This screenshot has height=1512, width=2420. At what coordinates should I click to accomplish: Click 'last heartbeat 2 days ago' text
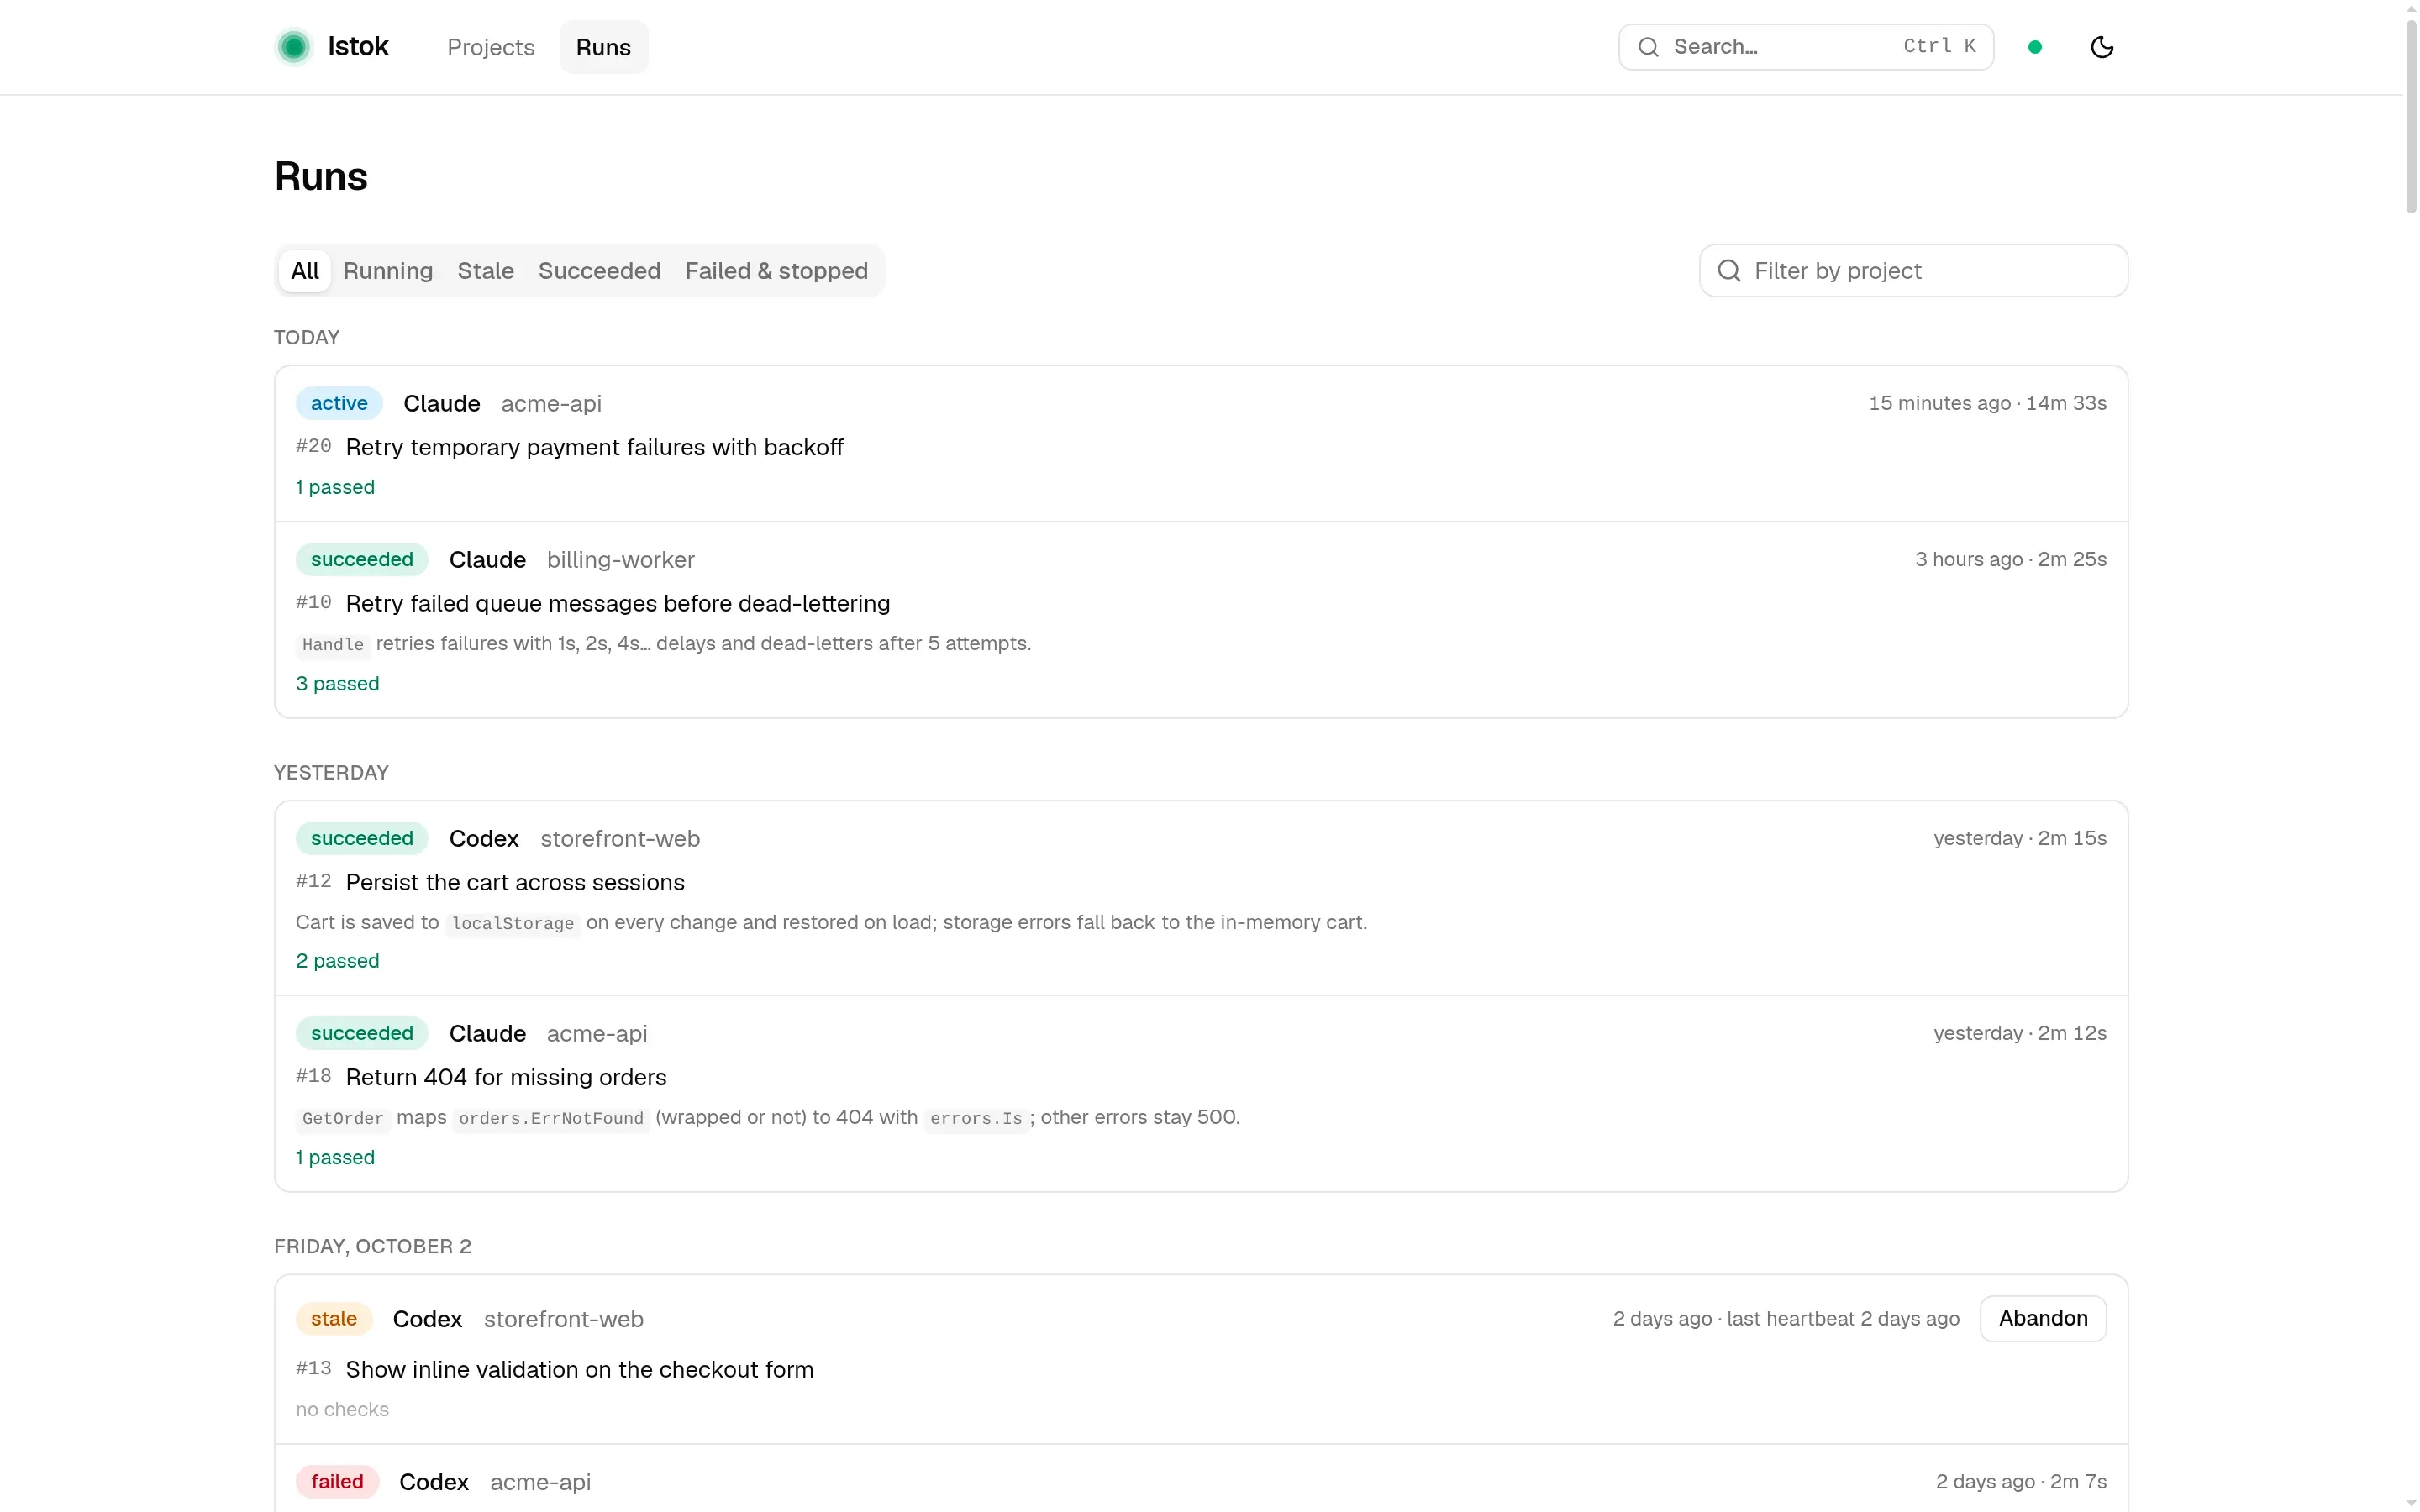pos(1843,1318)
